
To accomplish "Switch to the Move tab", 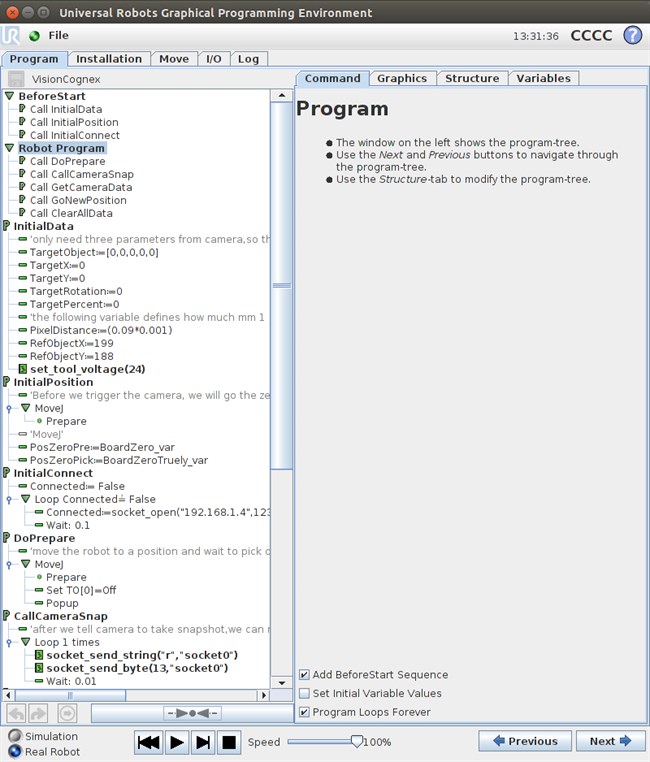I will tap(174, 59).
